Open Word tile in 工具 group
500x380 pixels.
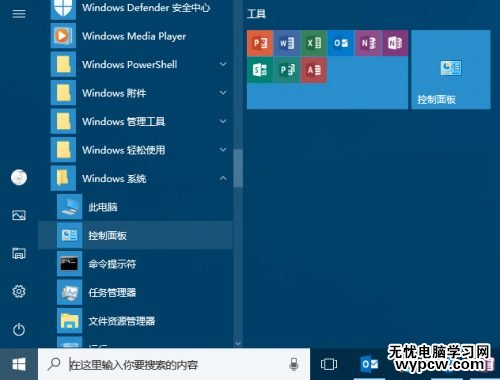(287, 43)
